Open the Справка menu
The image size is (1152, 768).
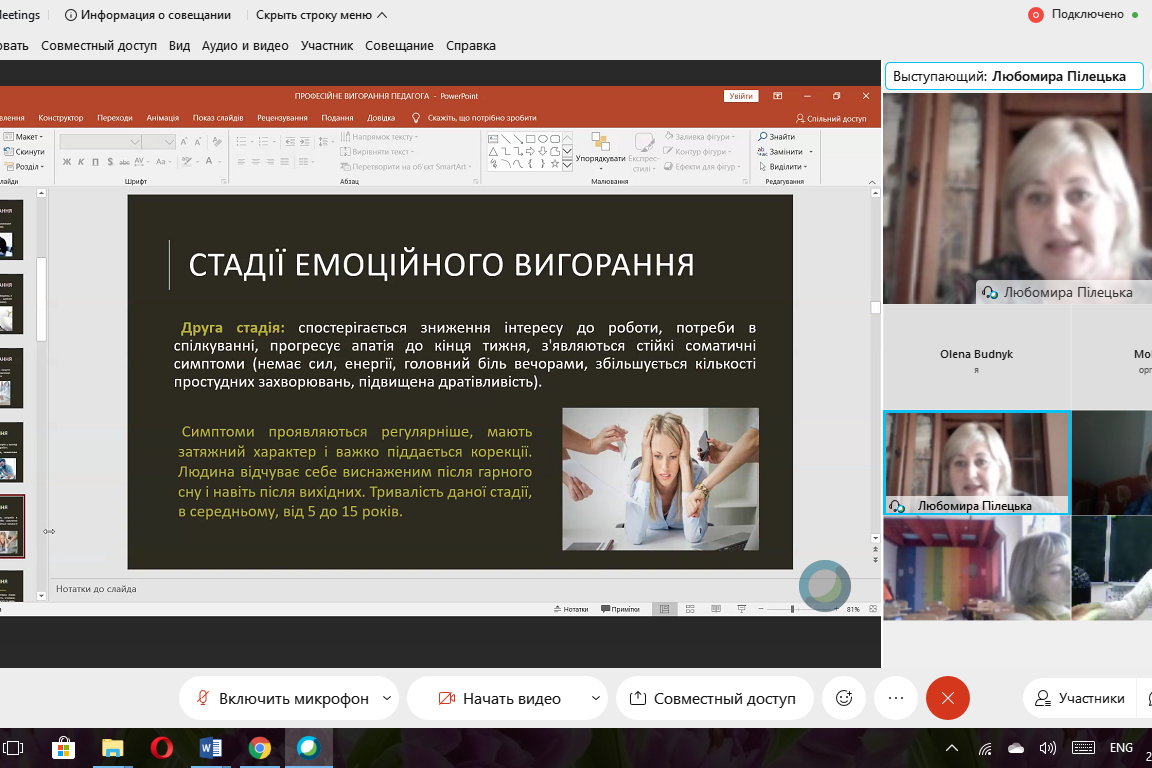click(x=471, y=46)
